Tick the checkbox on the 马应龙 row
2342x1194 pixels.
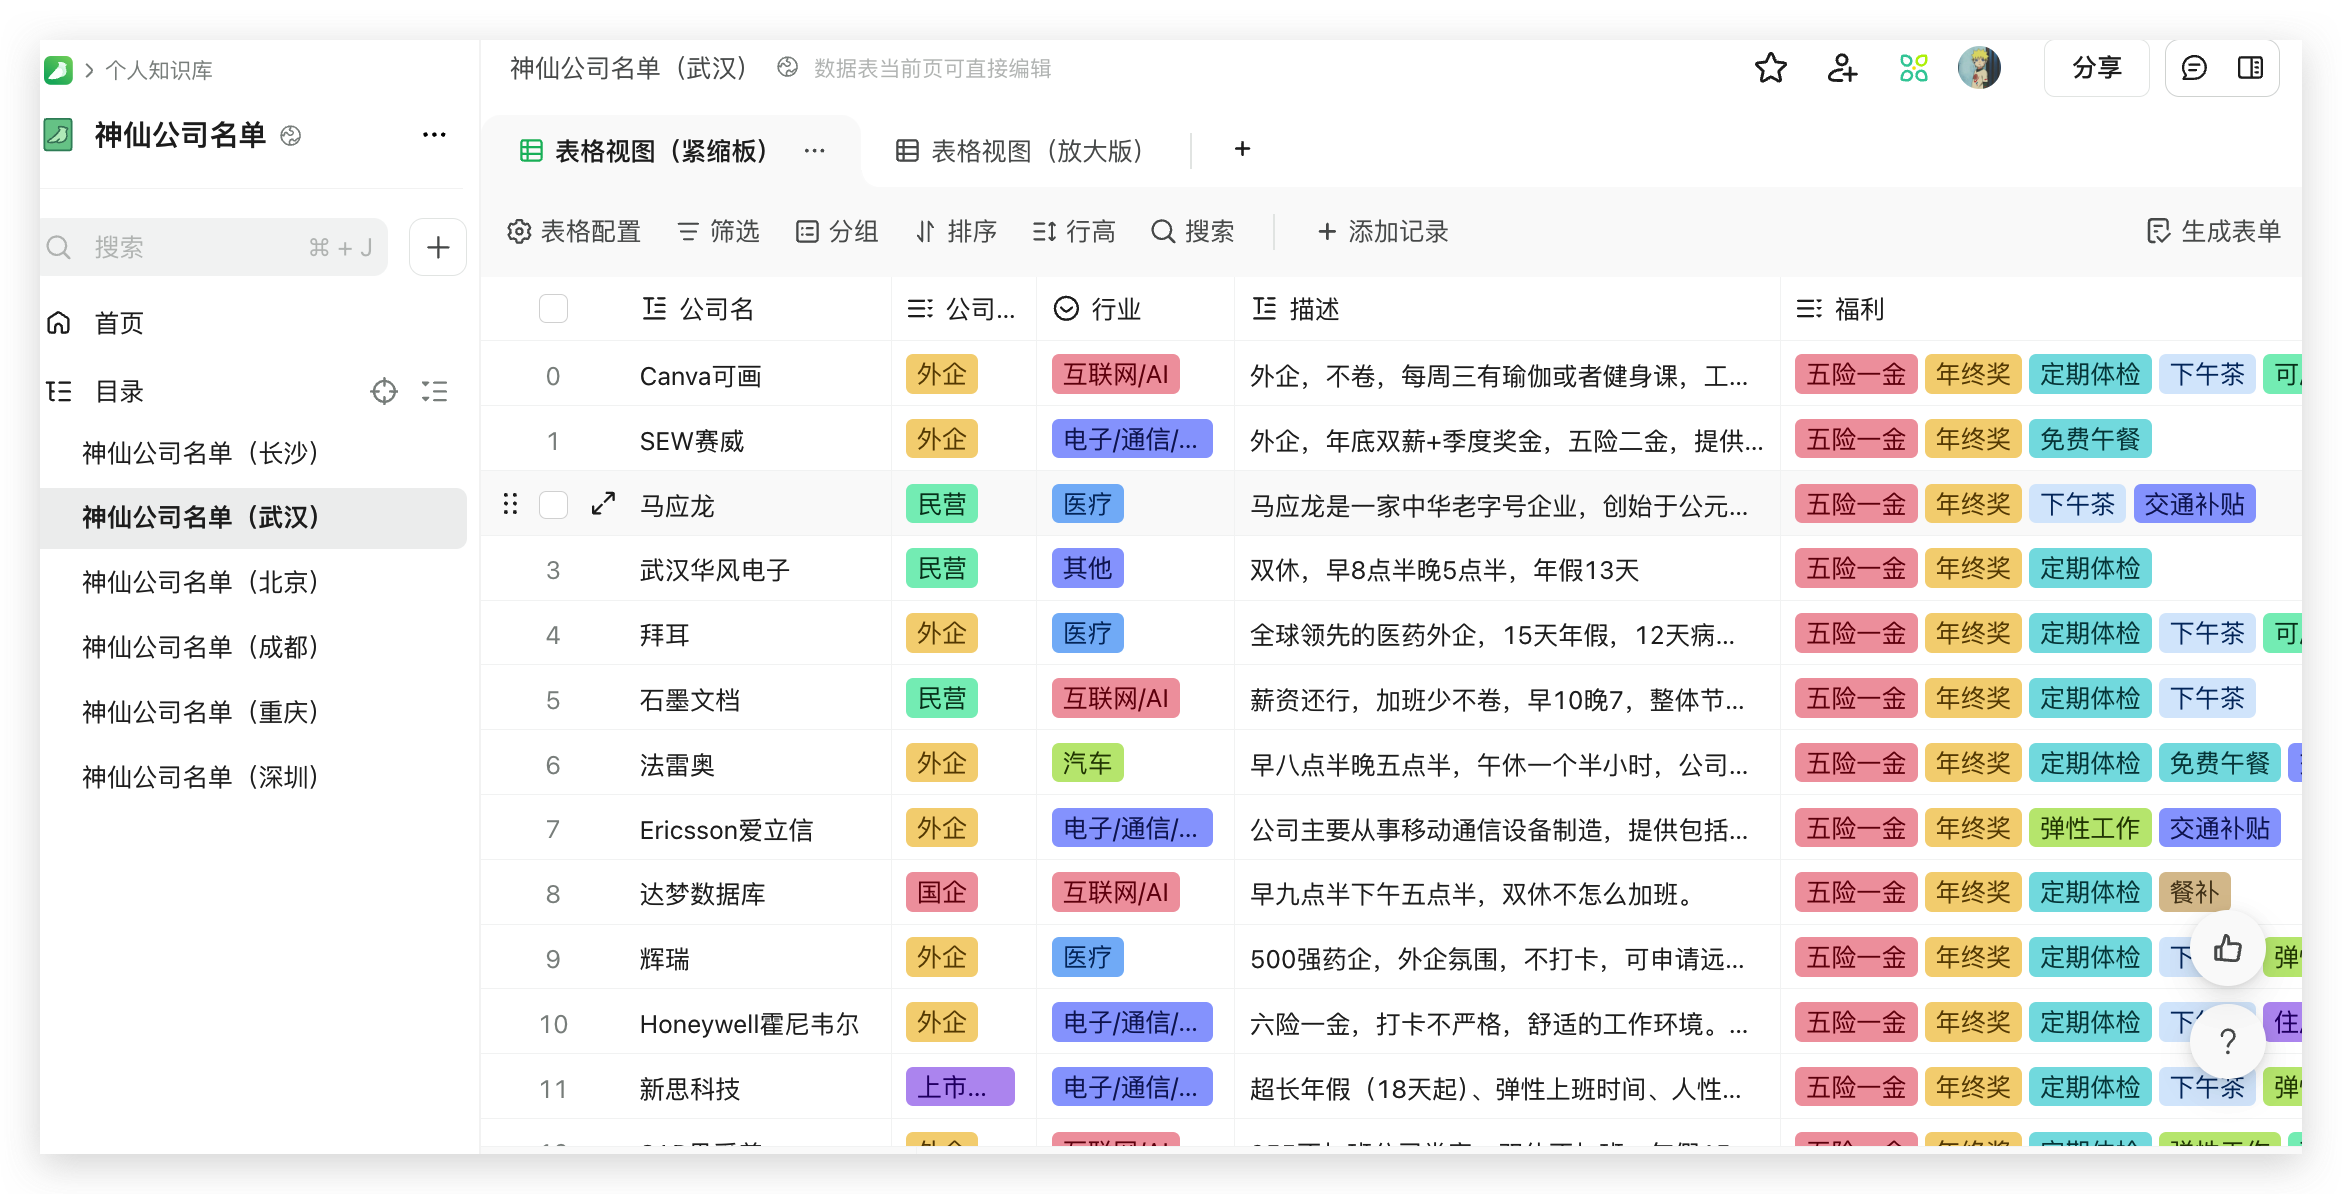553,505
